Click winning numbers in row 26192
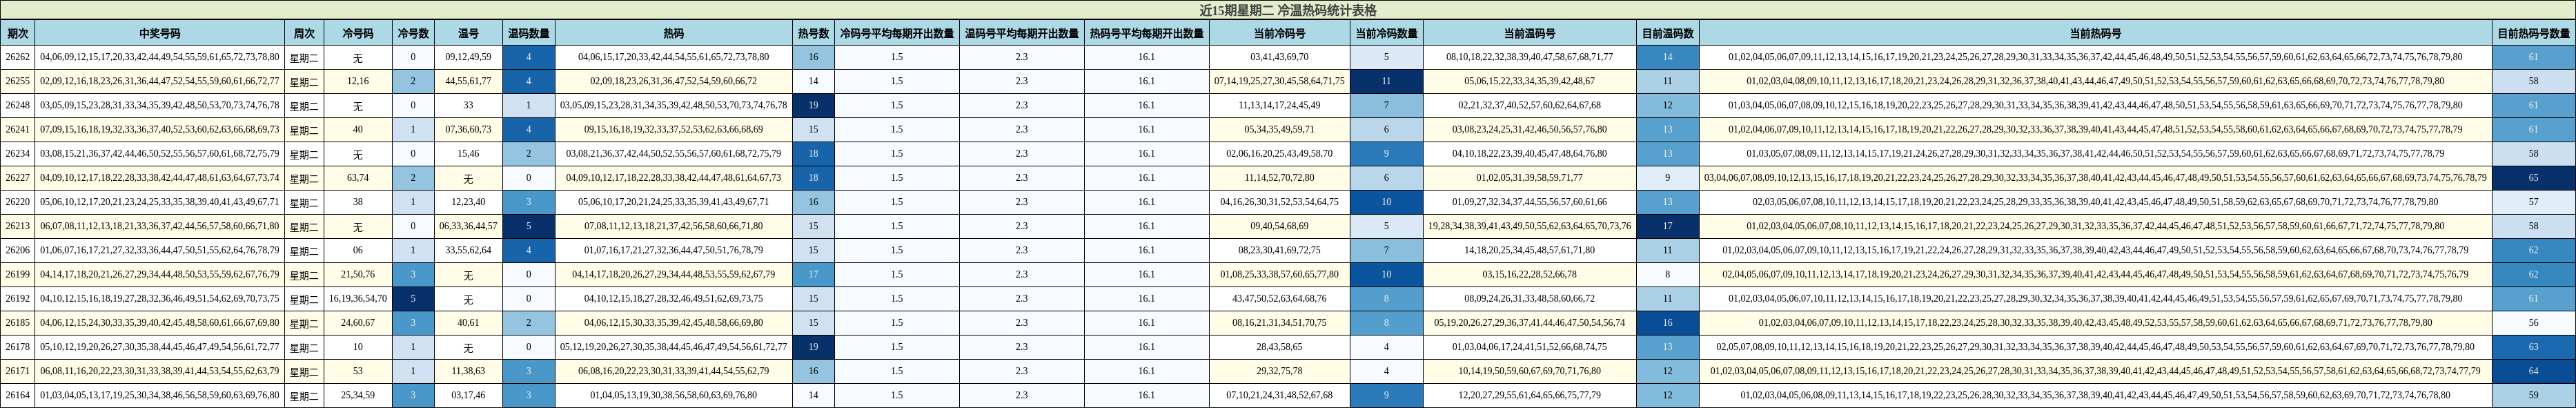Viewport: 2576px width, 408px height. point(160,298)
